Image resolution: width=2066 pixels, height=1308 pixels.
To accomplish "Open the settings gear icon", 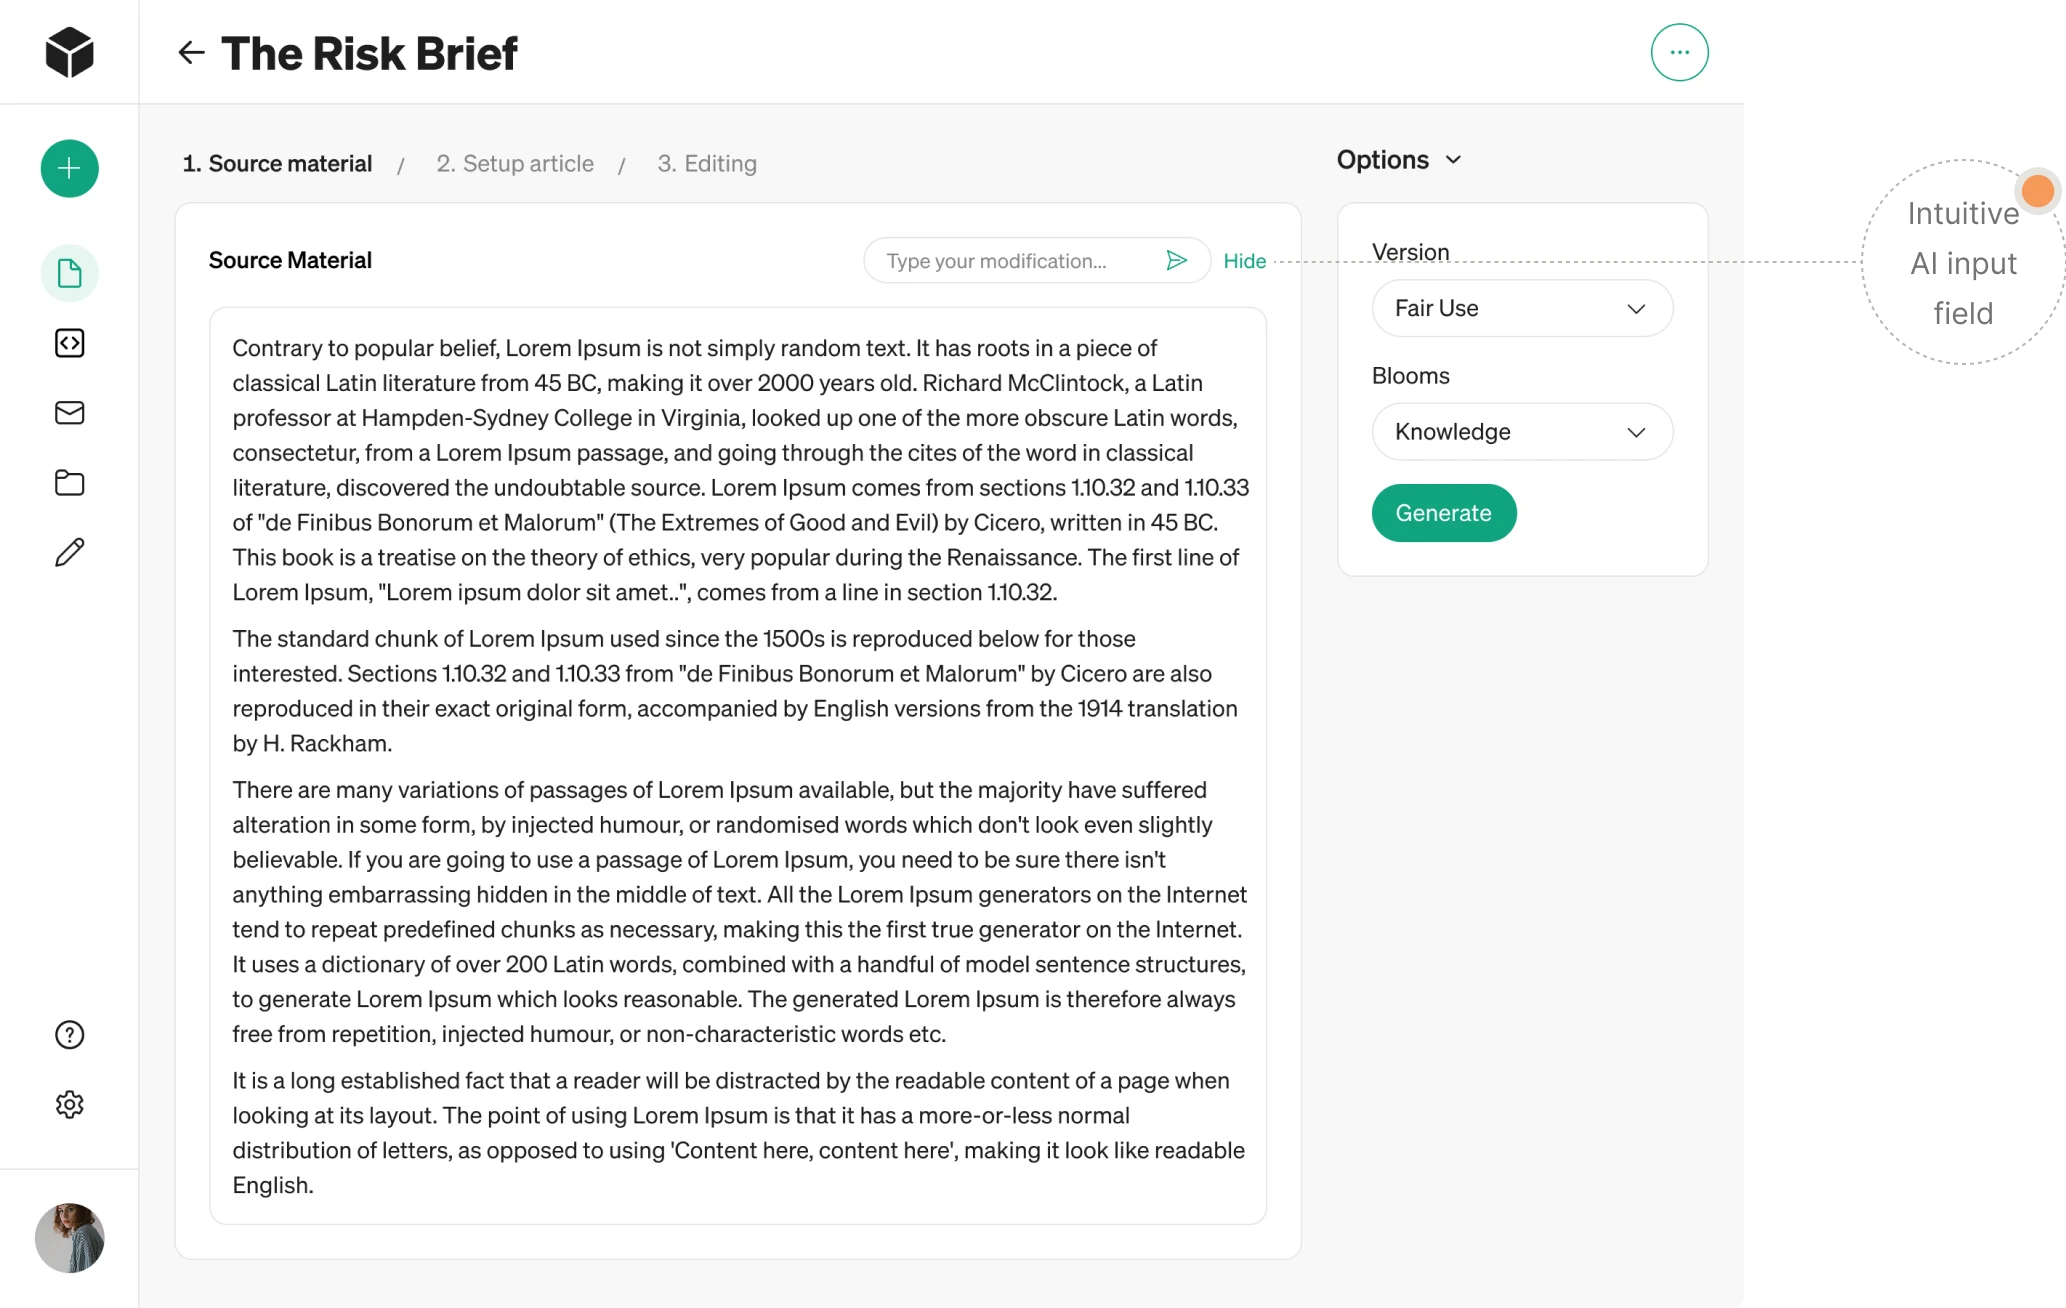I will coord(68,1104).
